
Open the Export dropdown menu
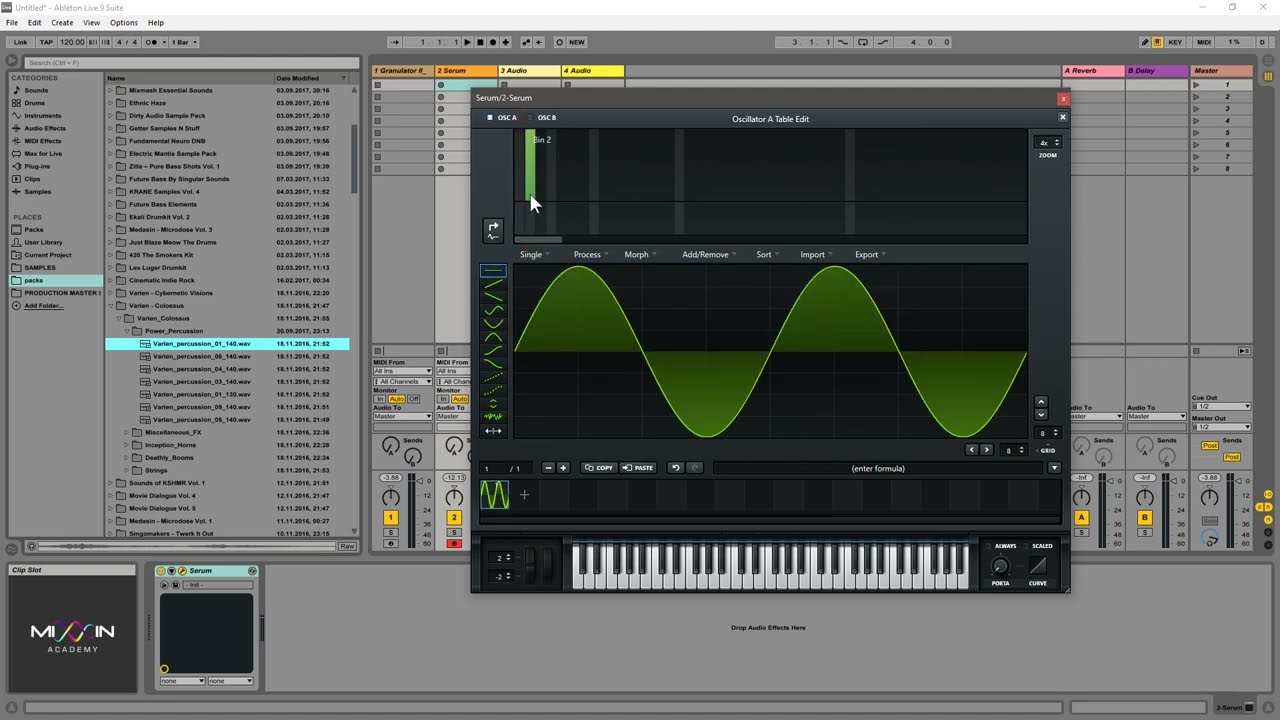[870, 254]
